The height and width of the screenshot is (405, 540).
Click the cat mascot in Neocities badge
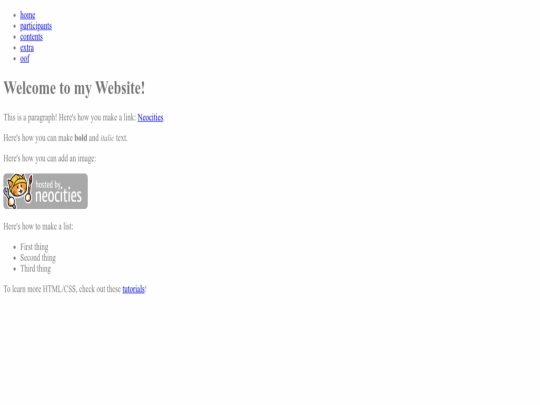point(18,191)
